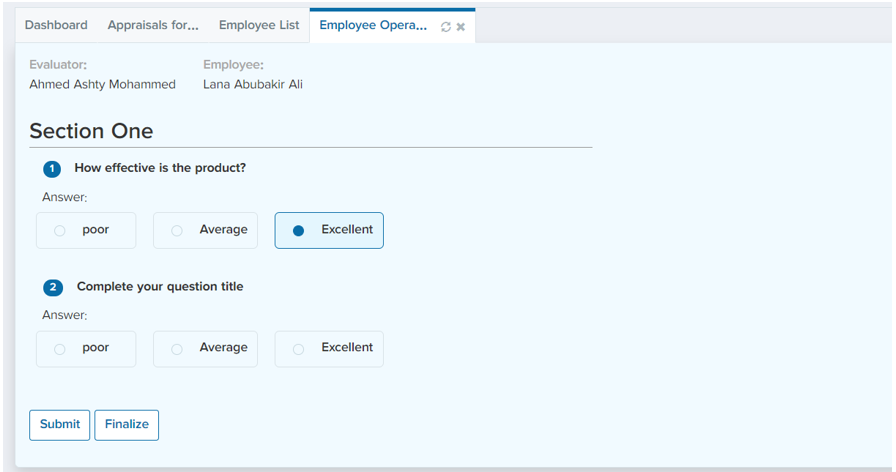Click the Employee Opera... tab label
The height and width of the screenshot is (472, 896).
(x=373, y=25)
